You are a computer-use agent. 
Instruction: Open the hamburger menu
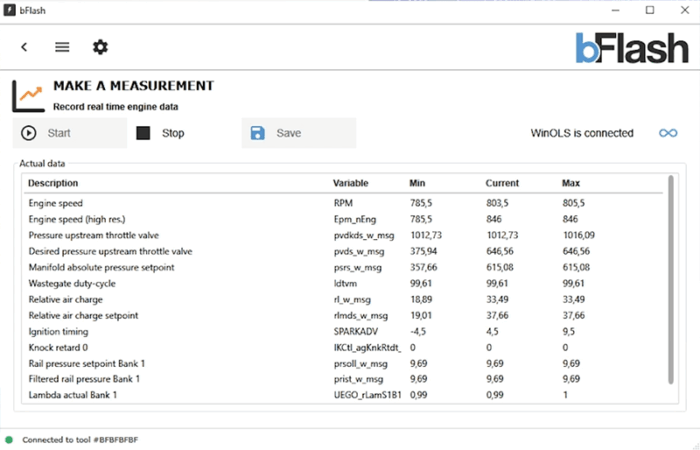62,47
